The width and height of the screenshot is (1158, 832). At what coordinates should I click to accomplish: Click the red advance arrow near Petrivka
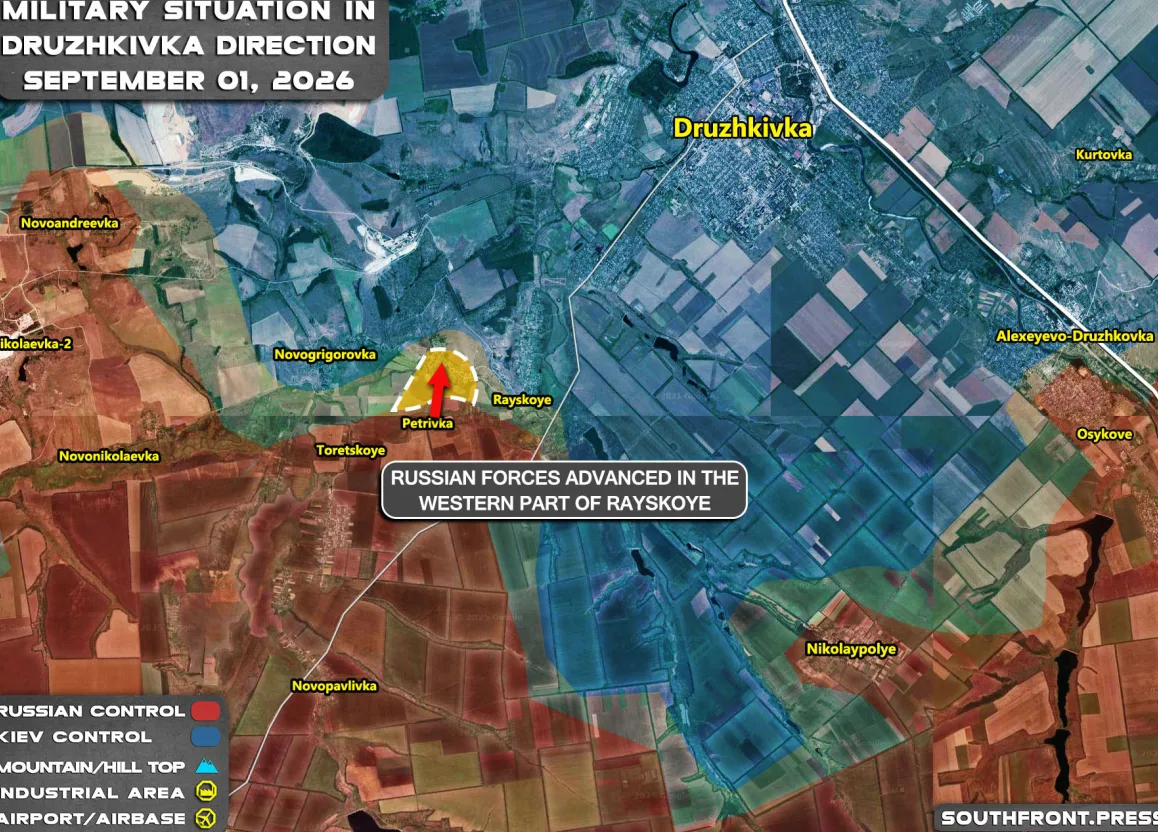pos(437,390)
